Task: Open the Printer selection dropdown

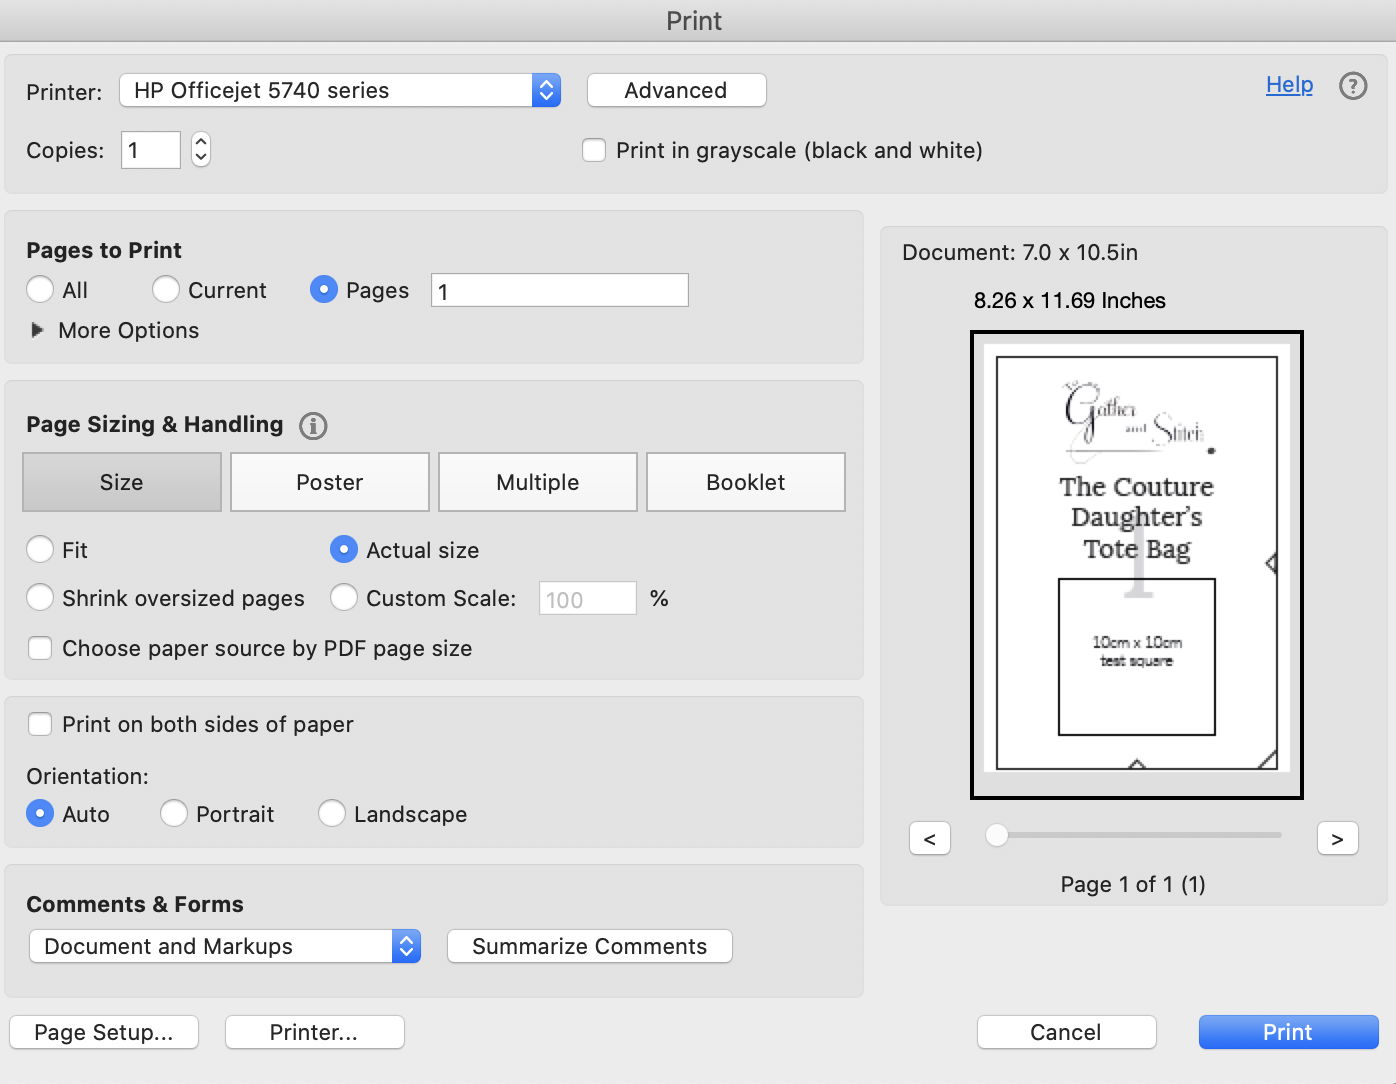Action: 340,90
